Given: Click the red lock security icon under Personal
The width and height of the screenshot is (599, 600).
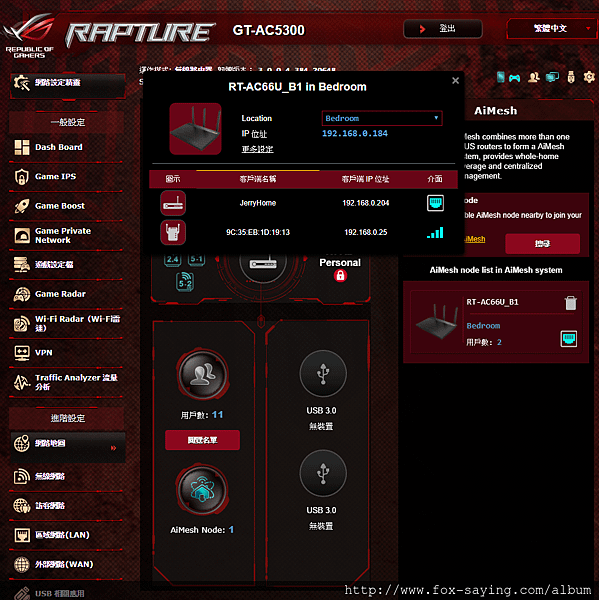Looking at the screenshot, I should (340, 276).
